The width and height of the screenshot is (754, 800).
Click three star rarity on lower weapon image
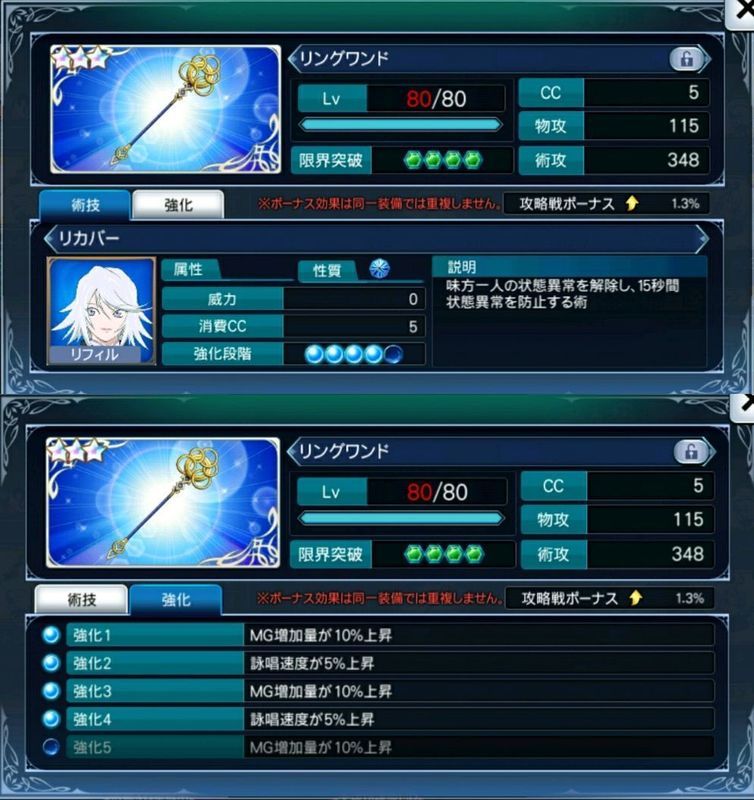click(77, 450)
